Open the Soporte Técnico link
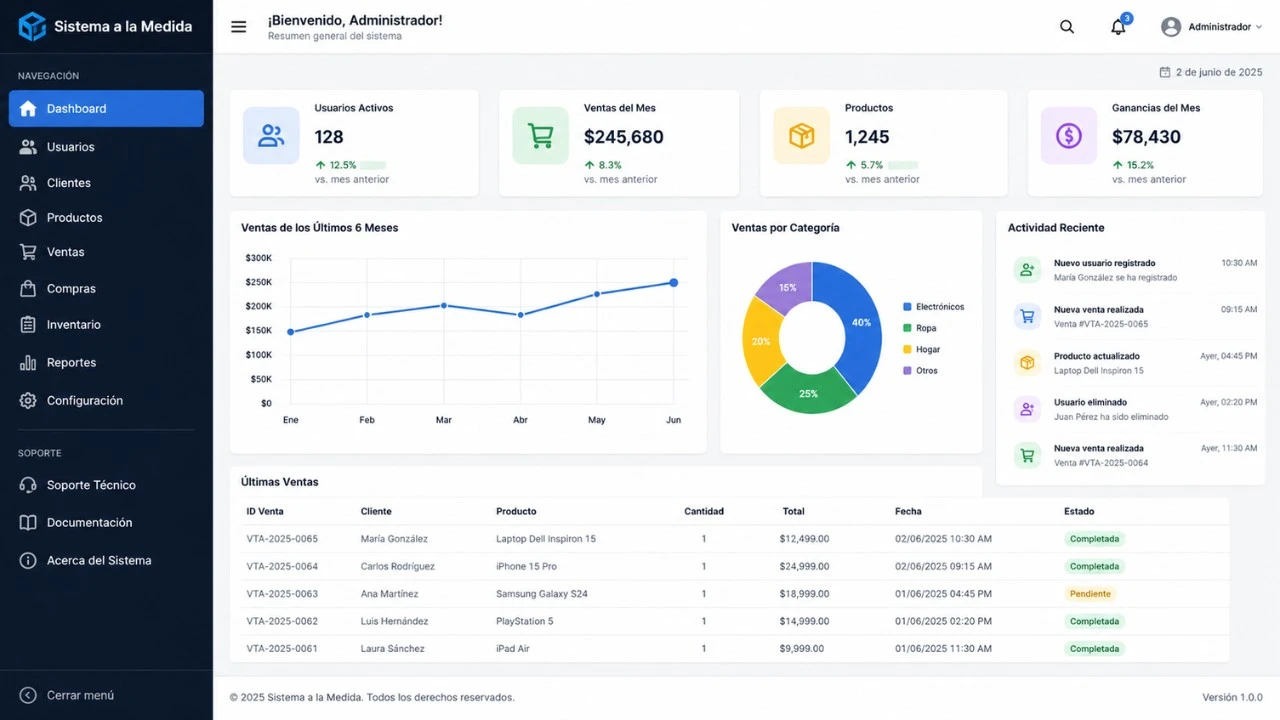 91,485
